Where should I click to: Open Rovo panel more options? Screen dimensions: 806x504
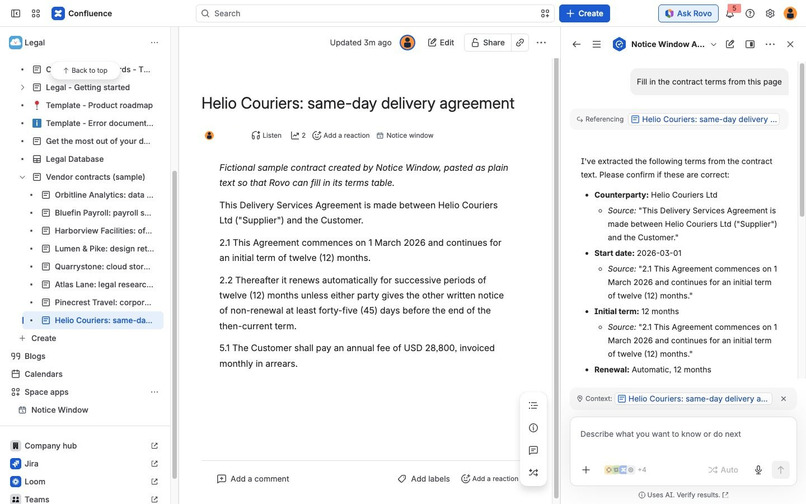770,44
